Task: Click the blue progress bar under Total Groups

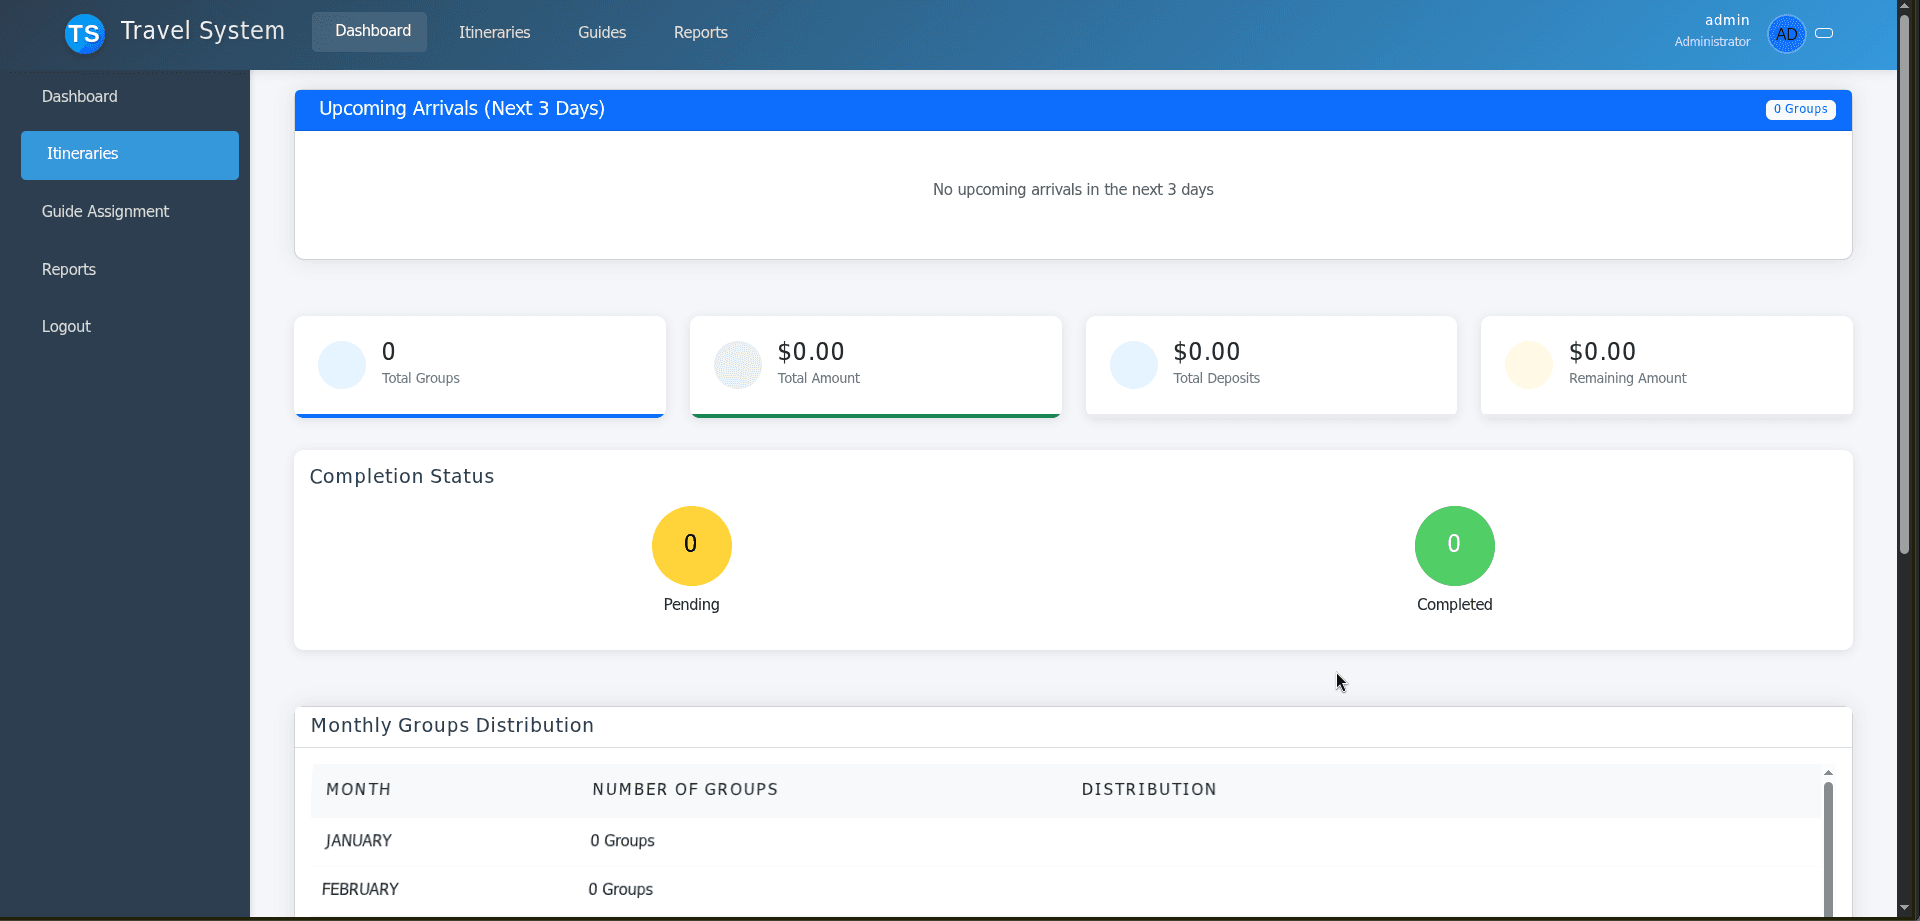Action: [x=479, y=414]
